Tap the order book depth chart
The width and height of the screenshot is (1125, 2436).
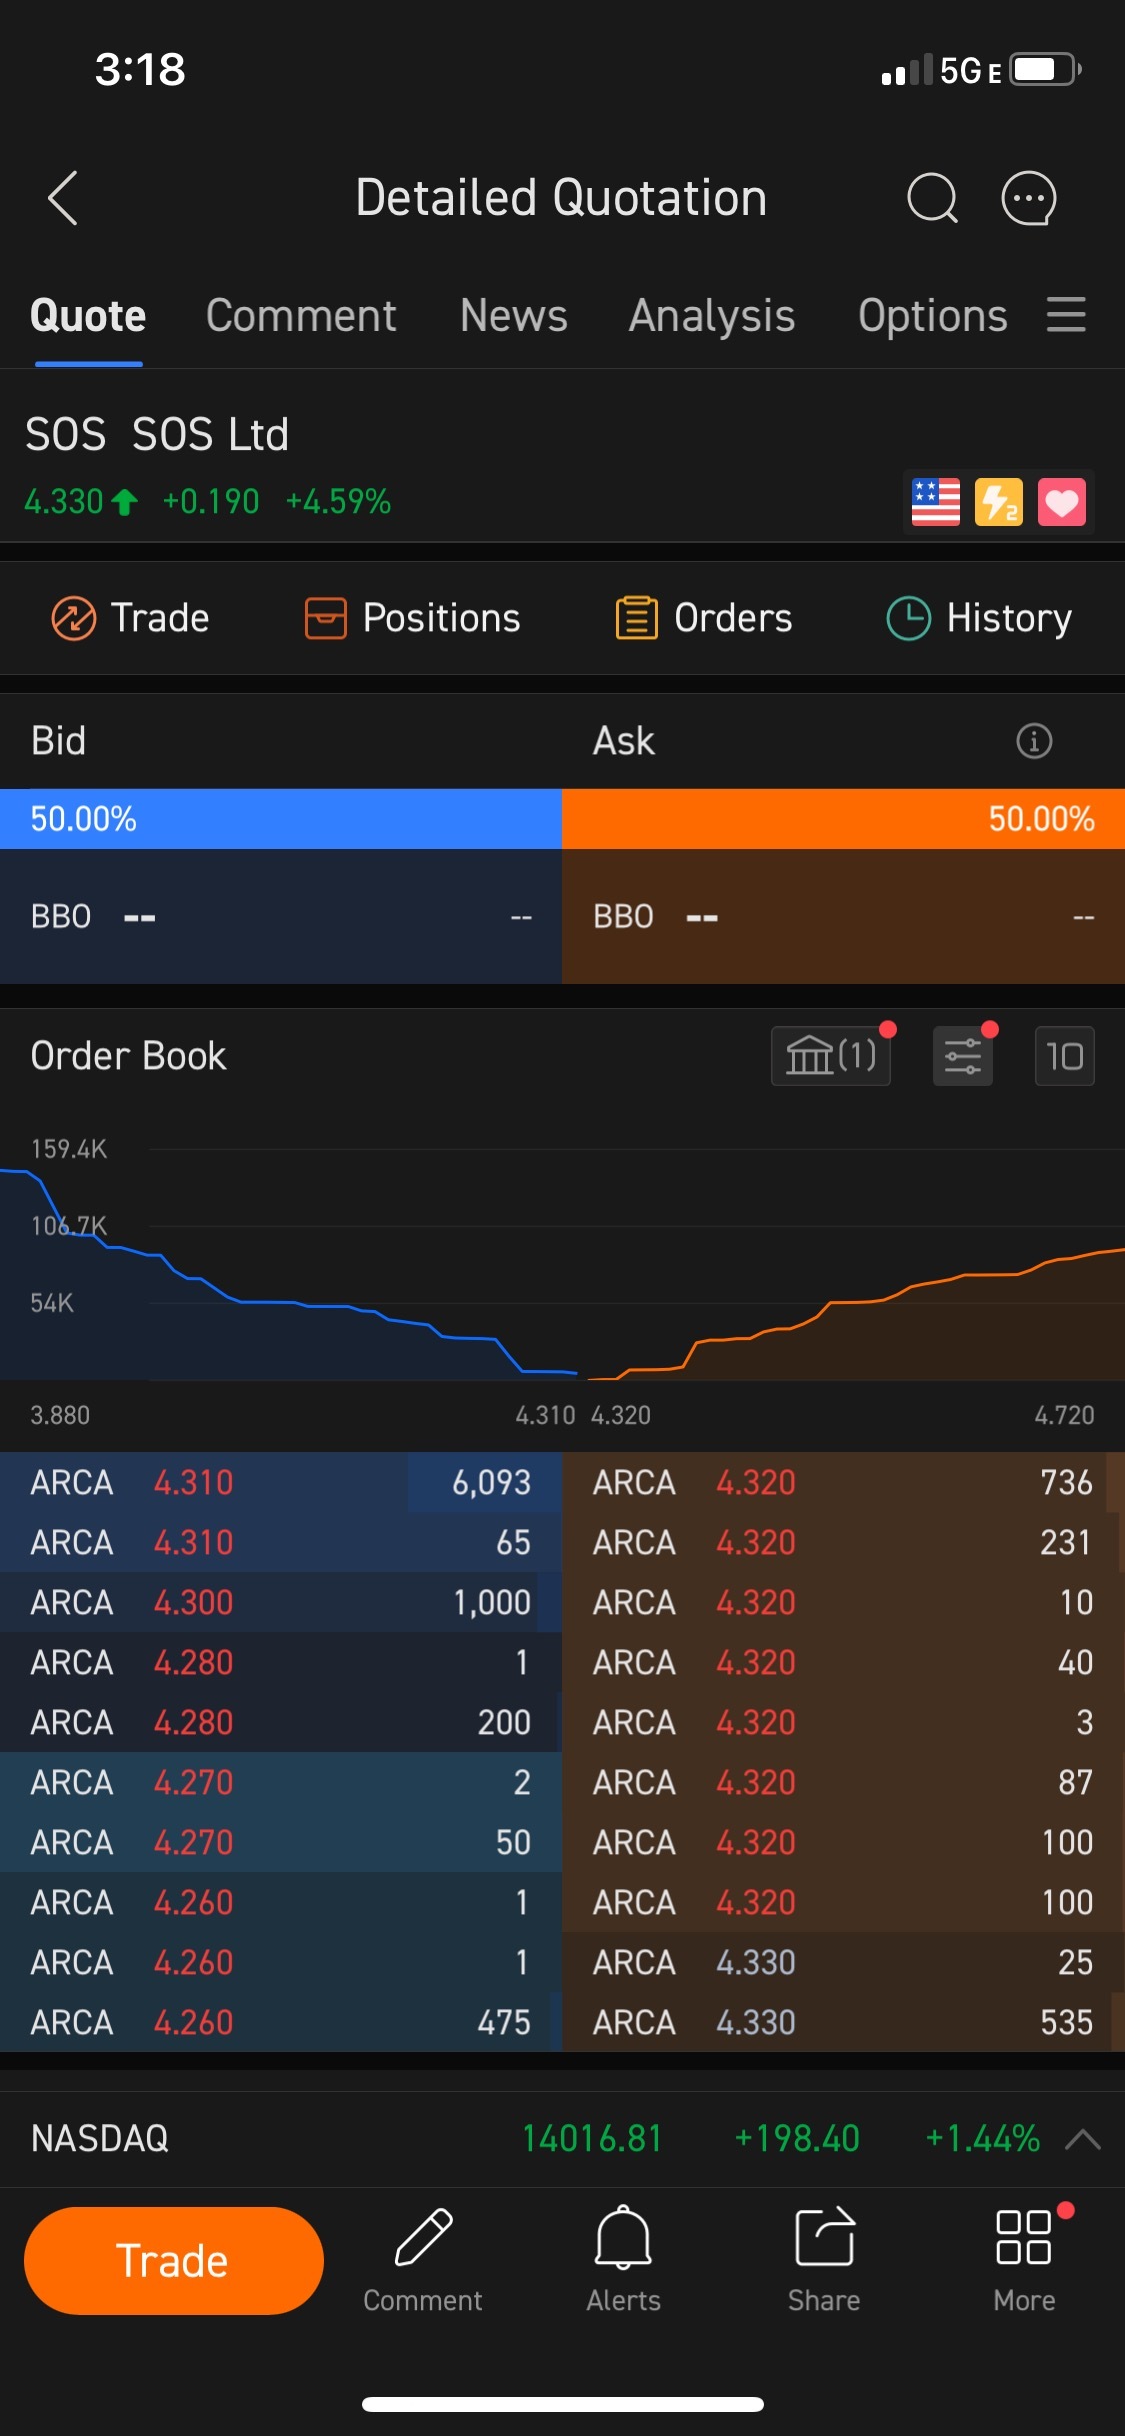562,1265
